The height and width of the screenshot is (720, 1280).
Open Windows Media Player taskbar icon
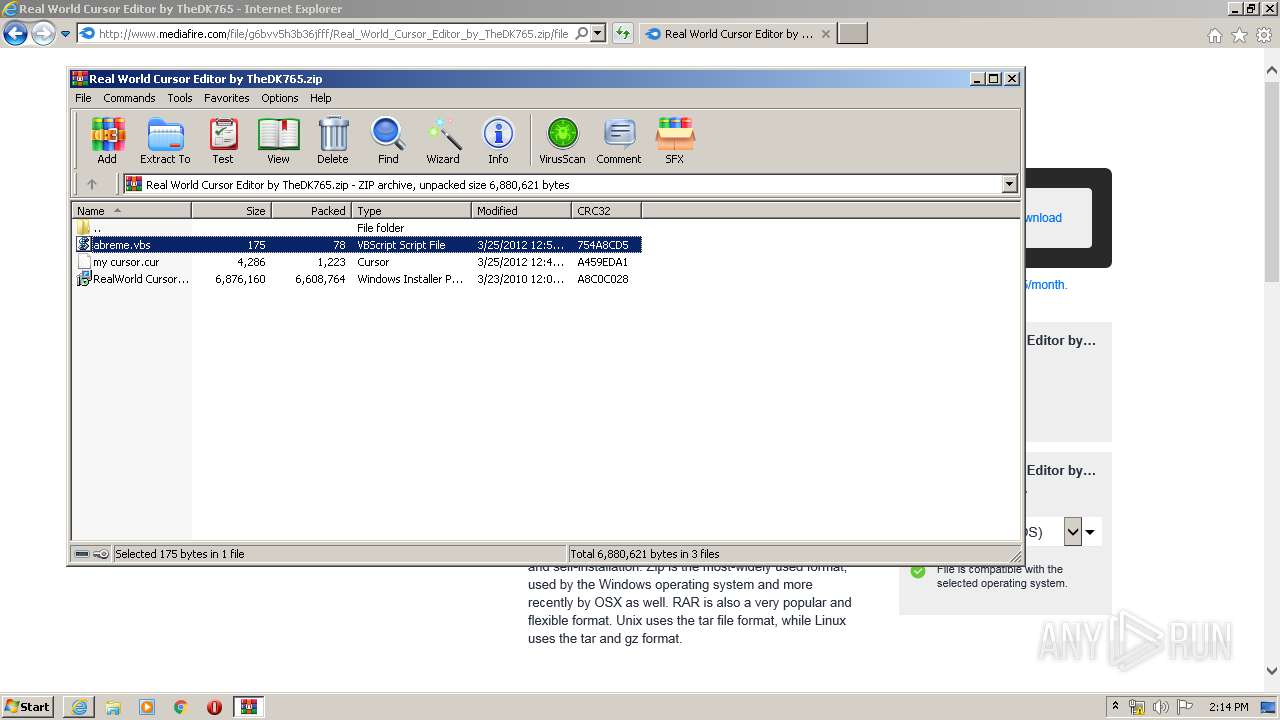click(147, 707)
